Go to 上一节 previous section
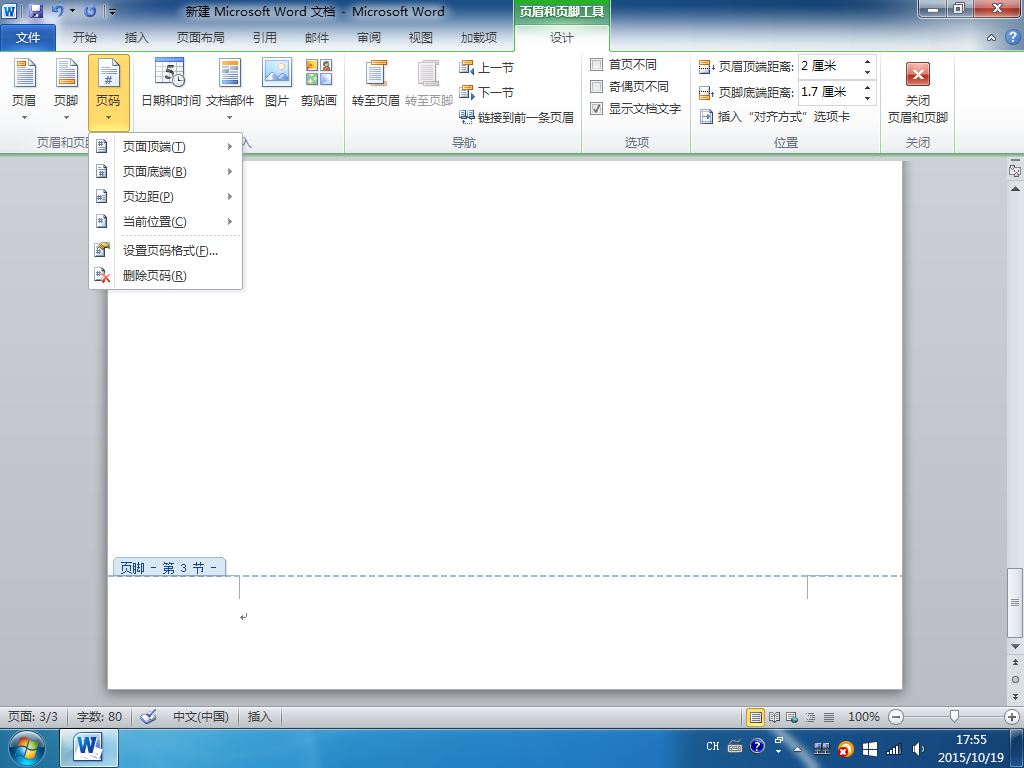The height and width of the screenshot is (768, 1024). (x=487, y=67)
